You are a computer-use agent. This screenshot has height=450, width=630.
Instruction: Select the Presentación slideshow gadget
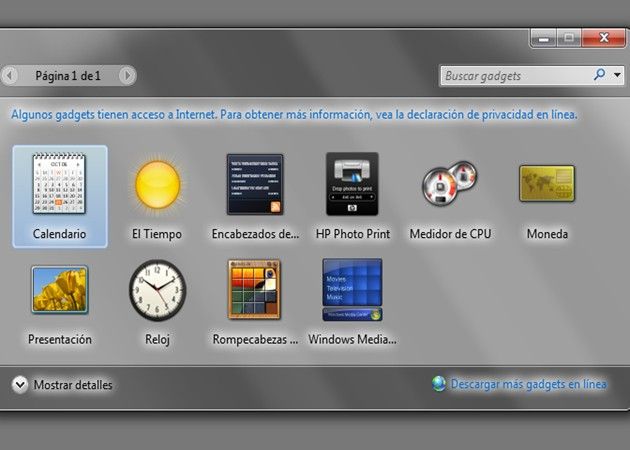[x=59, y=290]
